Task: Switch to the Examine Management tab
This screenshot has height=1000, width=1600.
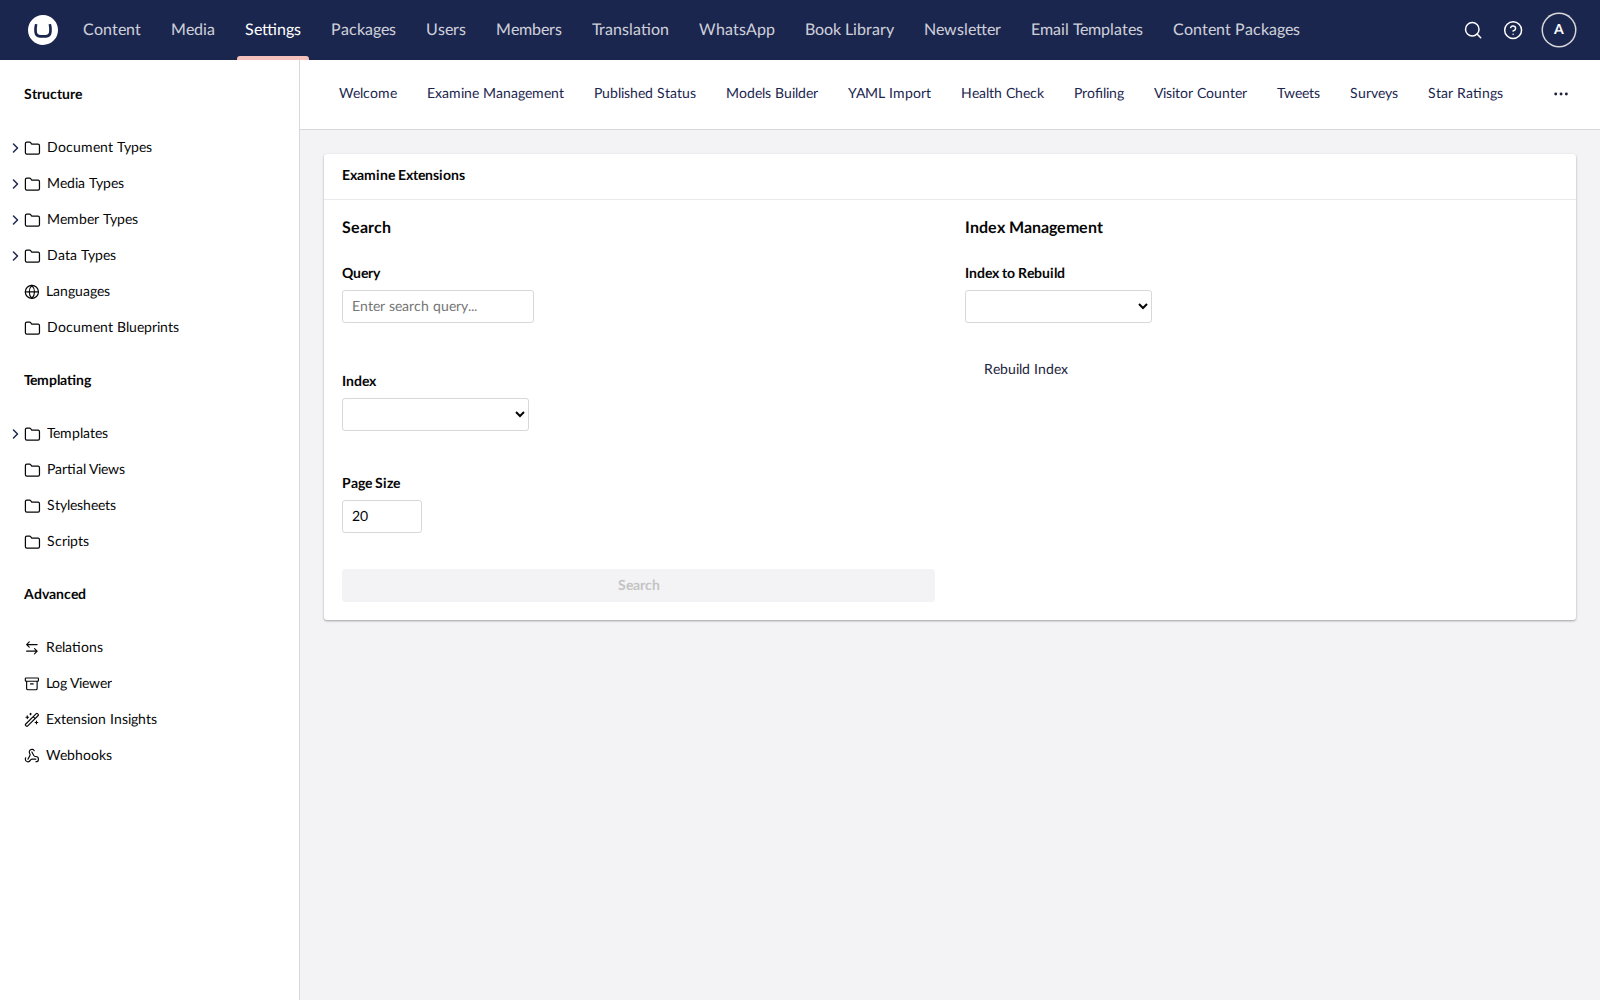Action: tap(495, 94)
